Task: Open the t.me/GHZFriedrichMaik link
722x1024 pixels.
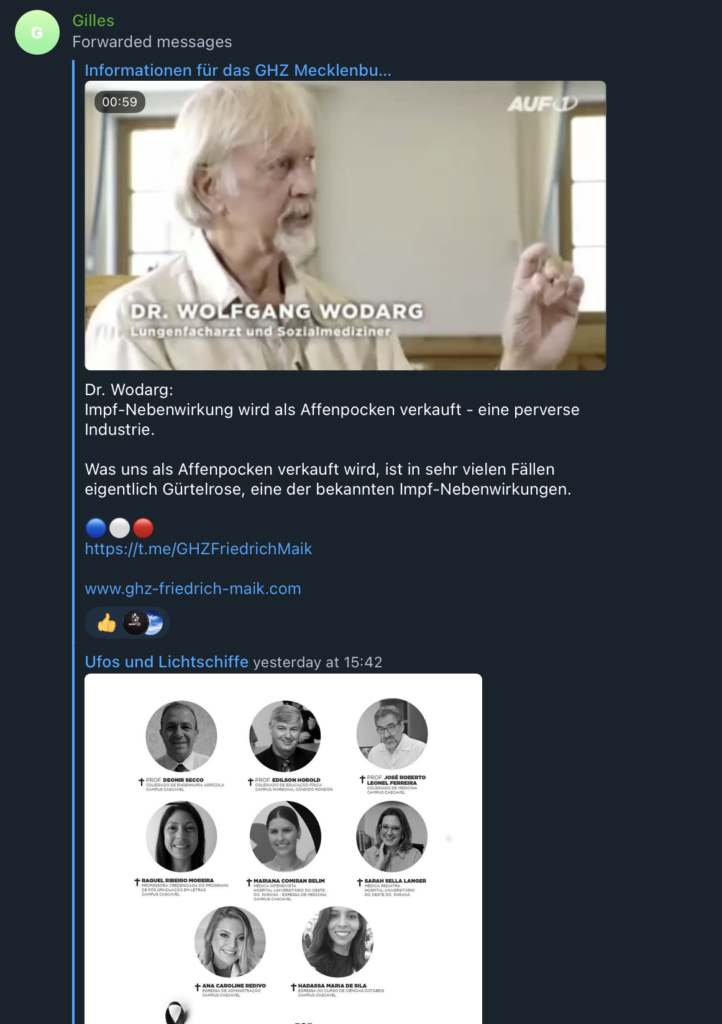Action: pos(198,549)
